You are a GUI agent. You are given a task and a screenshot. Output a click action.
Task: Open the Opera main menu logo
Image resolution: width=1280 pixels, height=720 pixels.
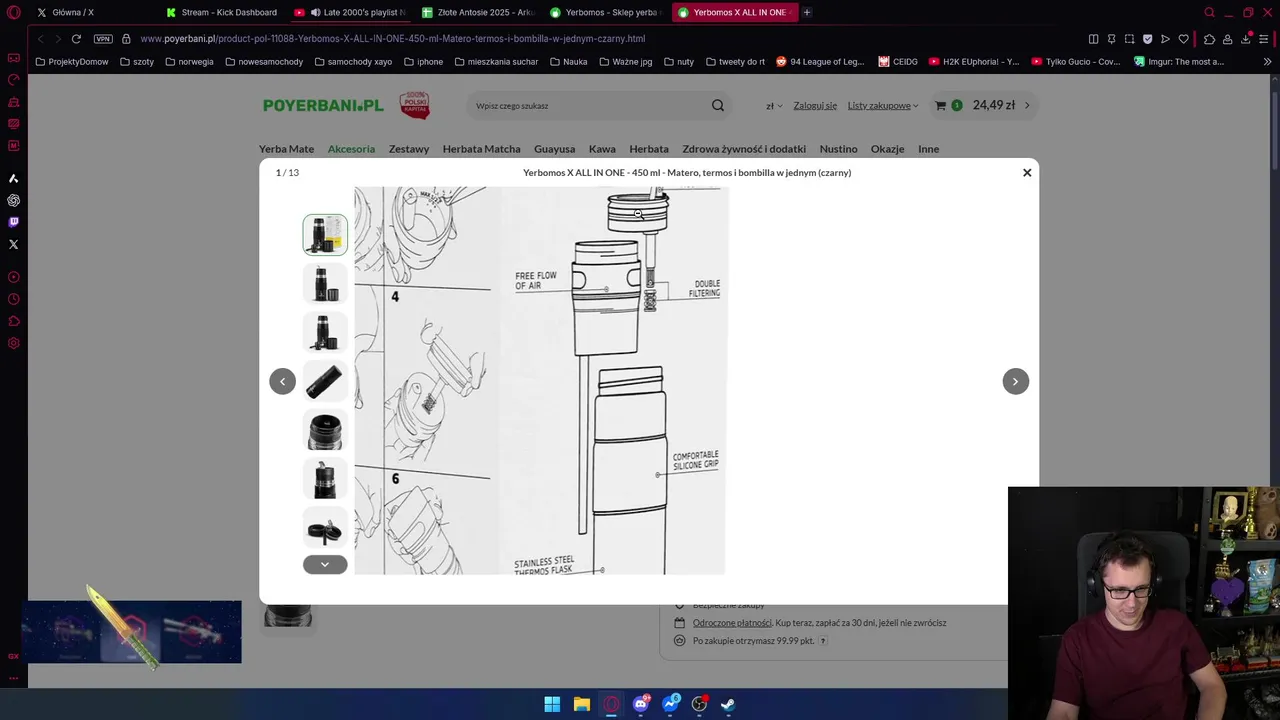pos(13,13)
